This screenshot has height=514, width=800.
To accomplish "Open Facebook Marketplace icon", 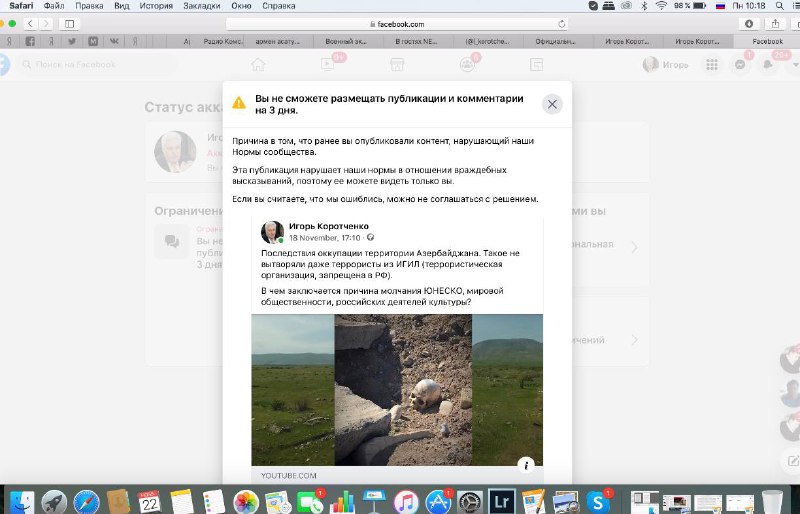I will [397, 64].
